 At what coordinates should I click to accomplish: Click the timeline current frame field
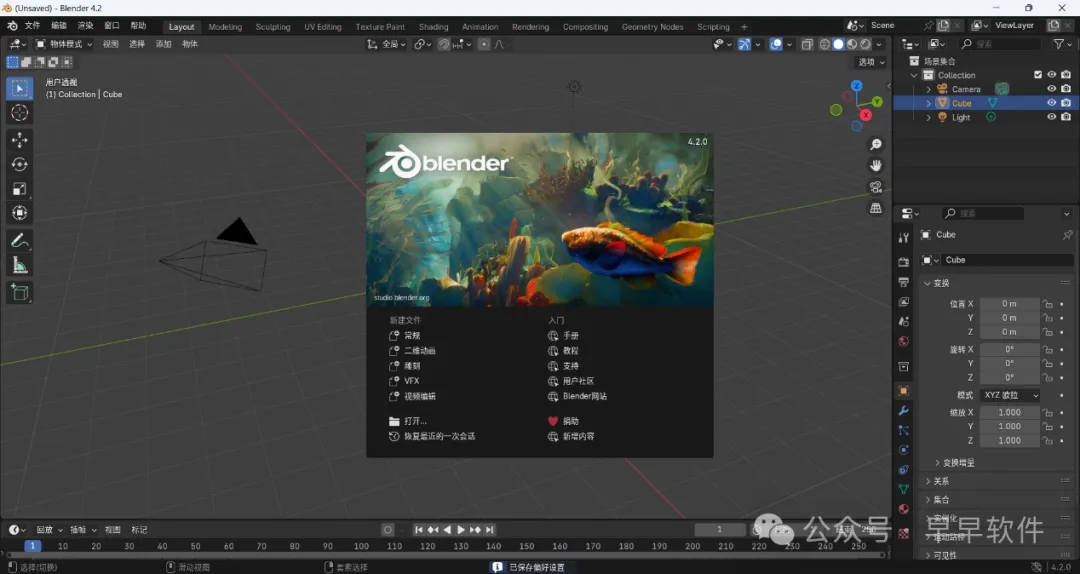pos(720,529)
